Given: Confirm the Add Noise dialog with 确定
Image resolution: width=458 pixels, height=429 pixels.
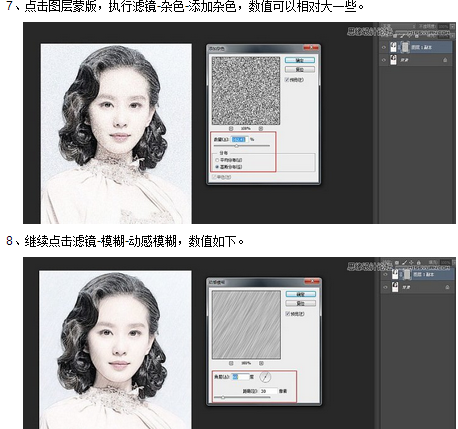Looking at the screenshot, I should coord(300,60).
